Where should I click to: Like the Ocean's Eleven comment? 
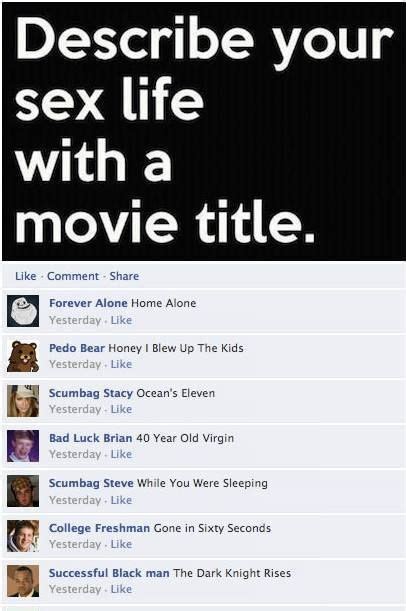pyautogui.click(x=121, y=409)
